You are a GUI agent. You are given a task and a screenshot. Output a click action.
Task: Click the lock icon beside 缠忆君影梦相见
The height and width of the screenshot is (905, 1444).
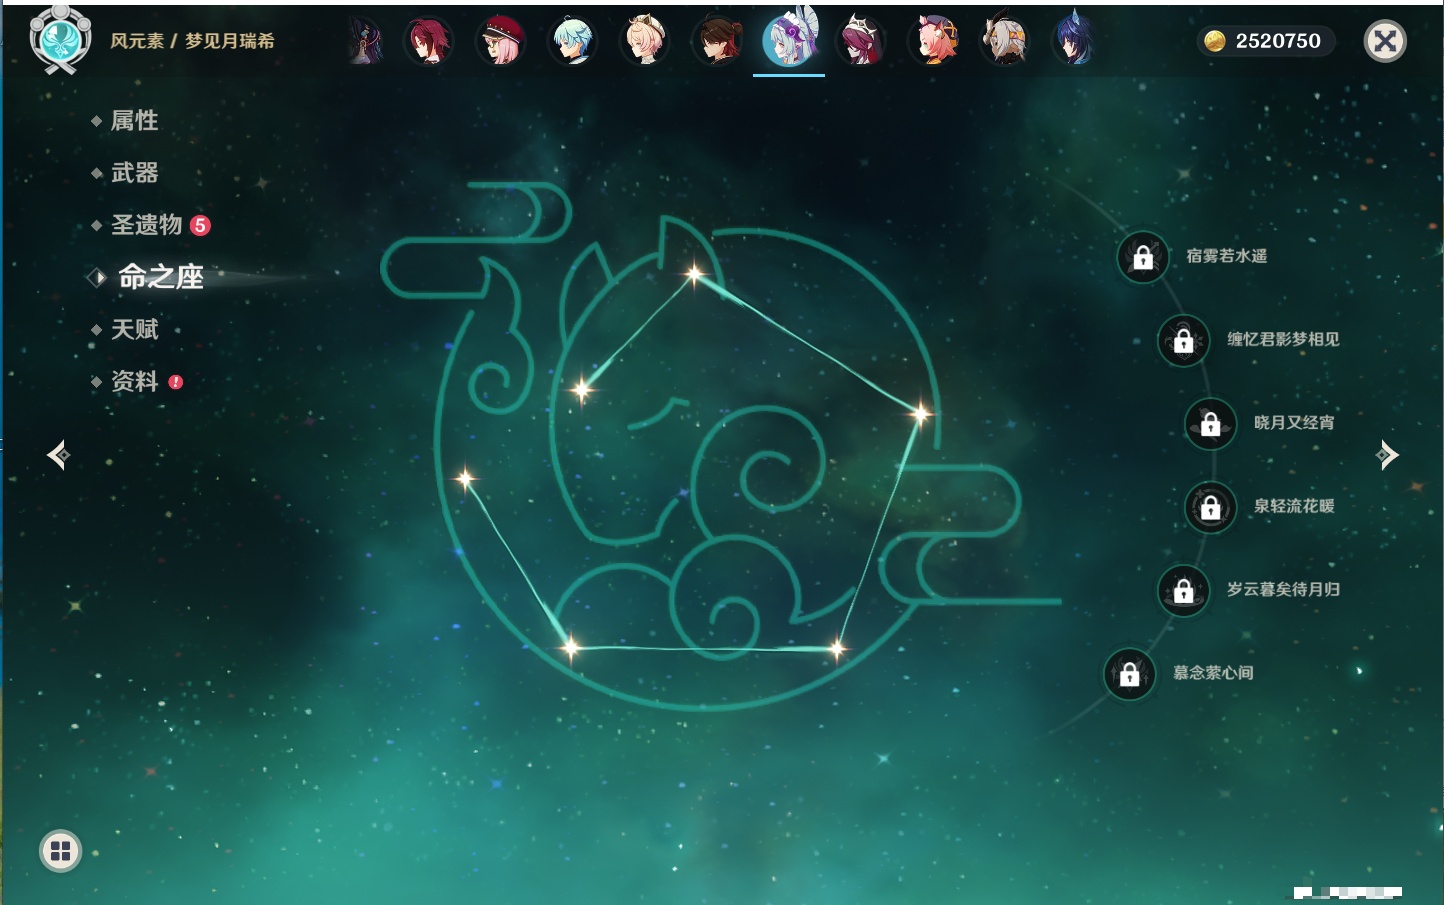point(1184,340)
